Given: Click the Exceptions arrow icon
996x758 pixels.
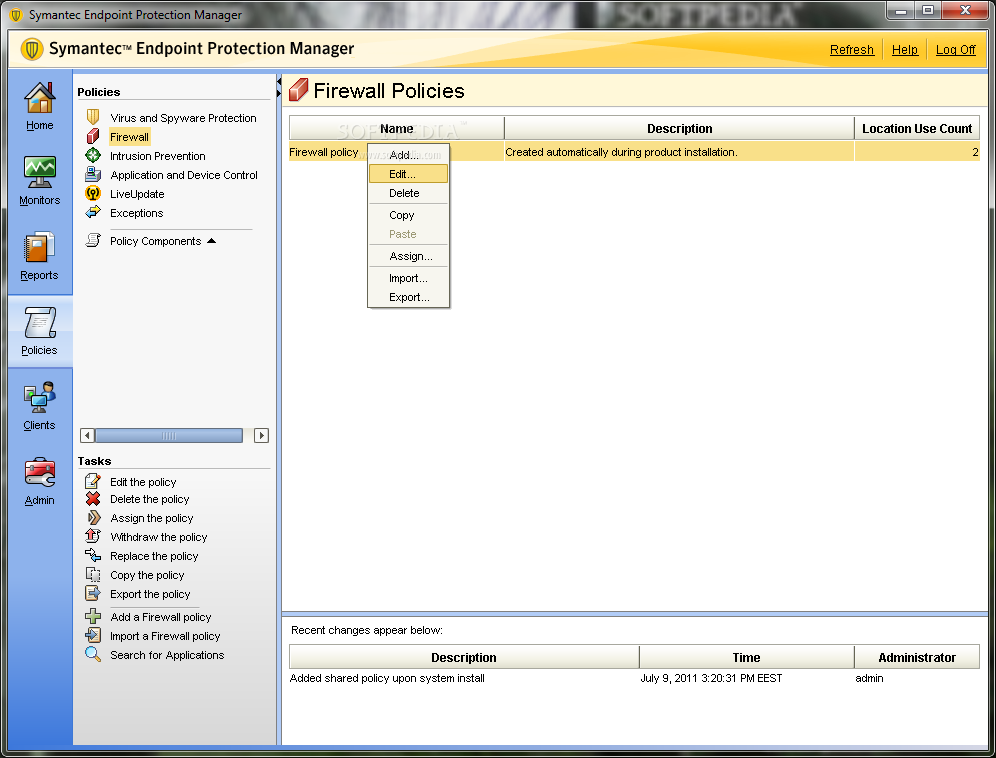Looking at the screenshot, I should pos(93,212).
